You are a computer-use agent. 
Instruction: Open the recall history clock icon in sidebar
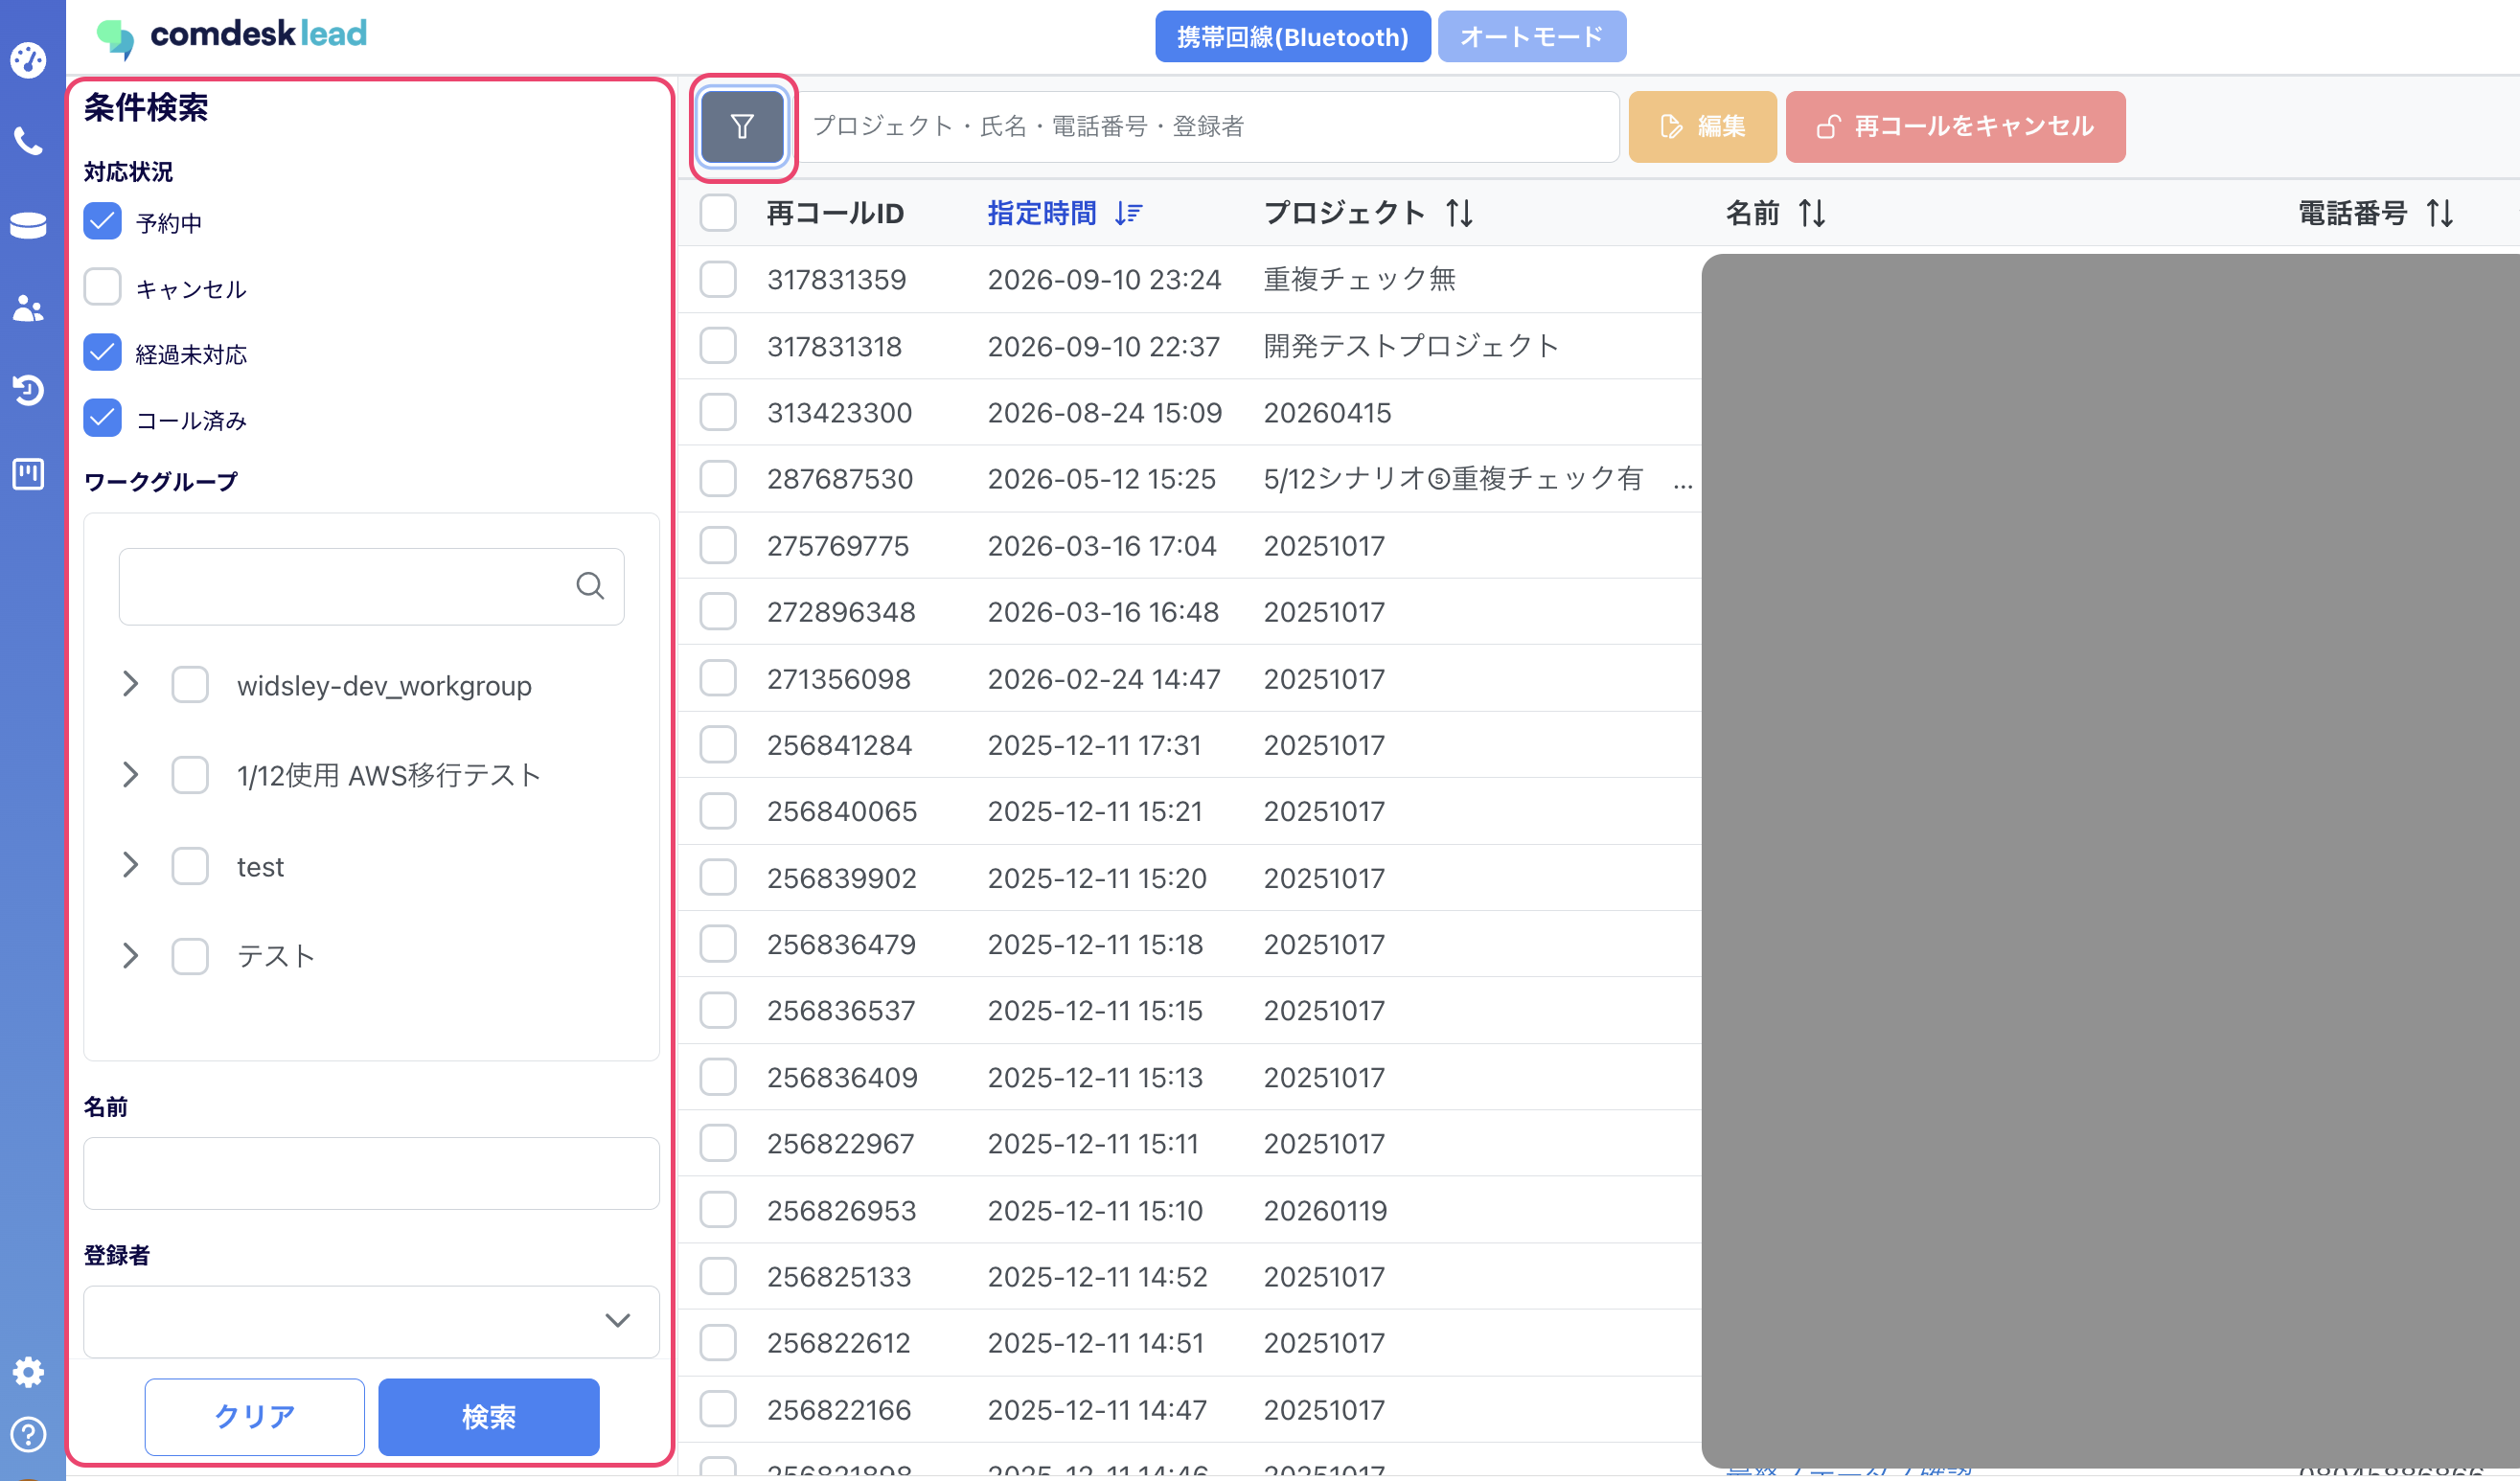pyautogui.click(x=28, y=390)
